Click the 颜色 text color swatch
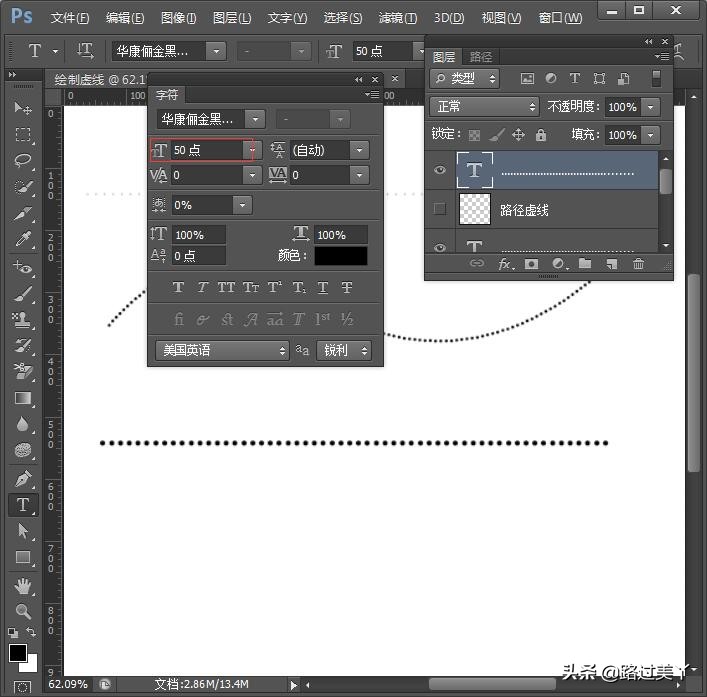707x697 pixels. [x=340, y=256]
